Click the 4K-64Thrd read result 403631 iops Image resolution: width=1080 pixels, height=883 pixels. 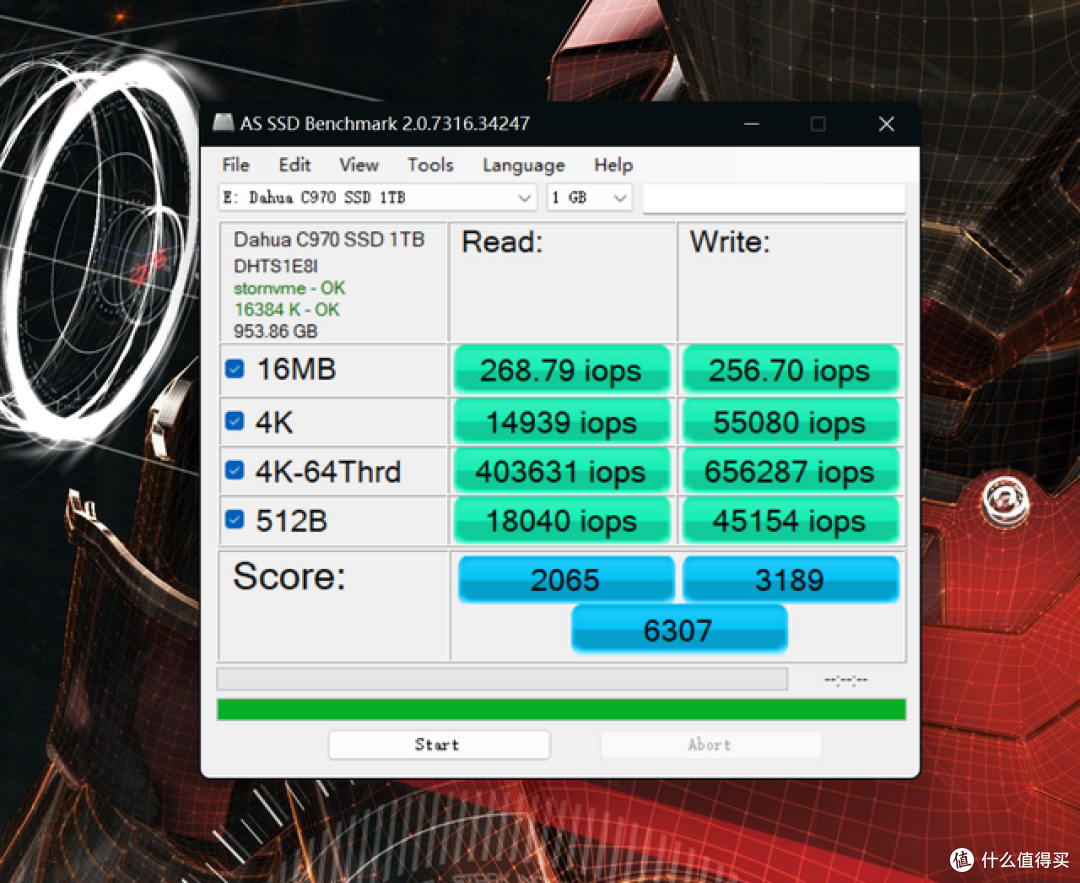[561, 471]
